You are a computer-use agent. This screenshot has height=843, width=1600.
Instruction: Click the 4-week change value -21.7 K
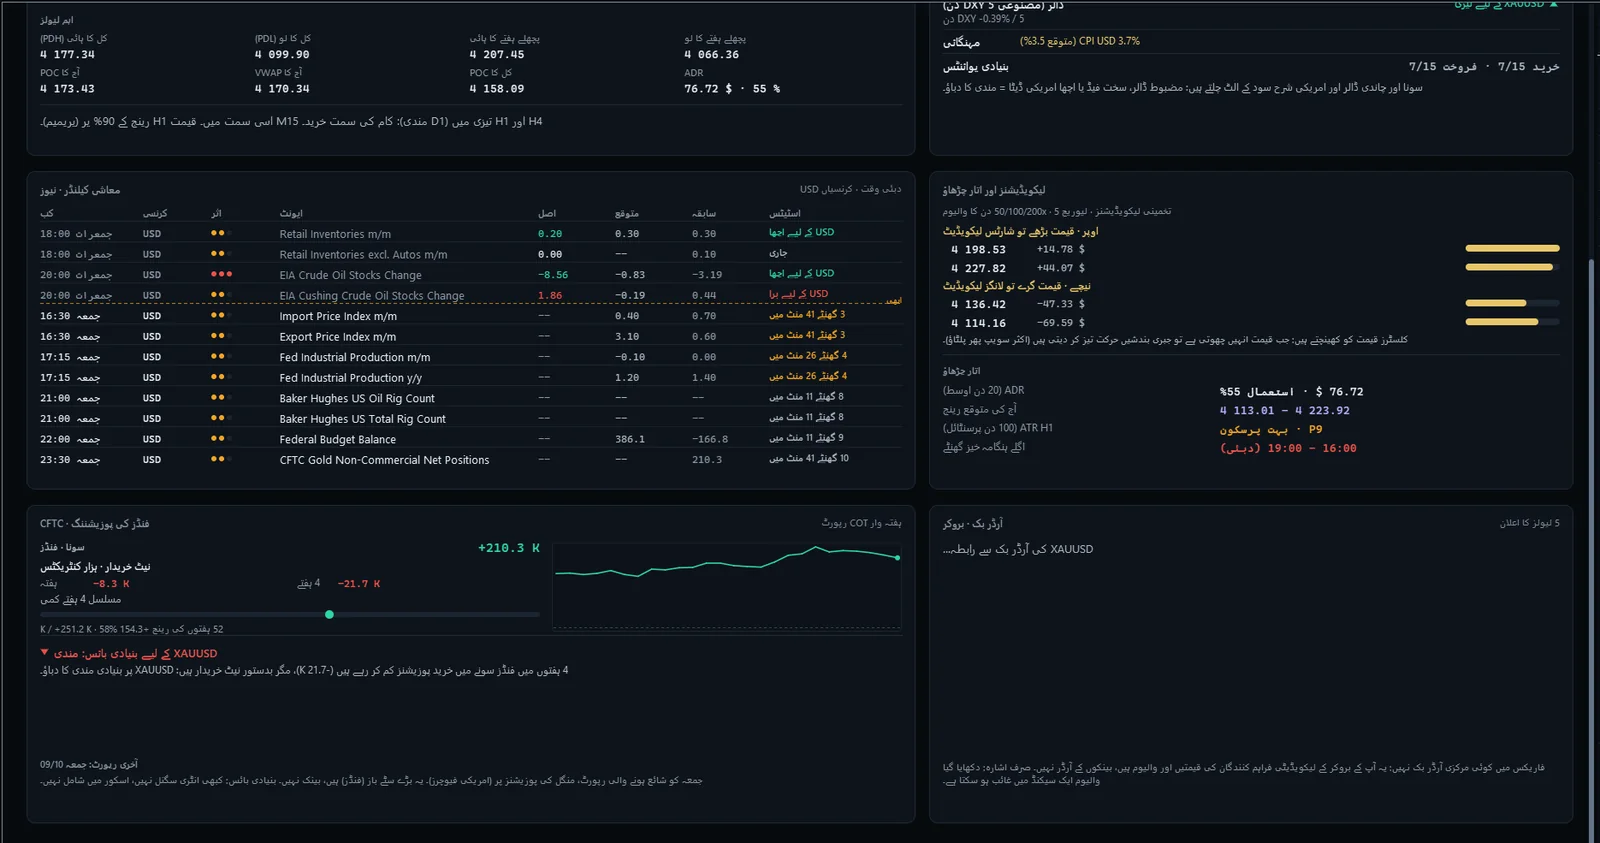(359, 584)
